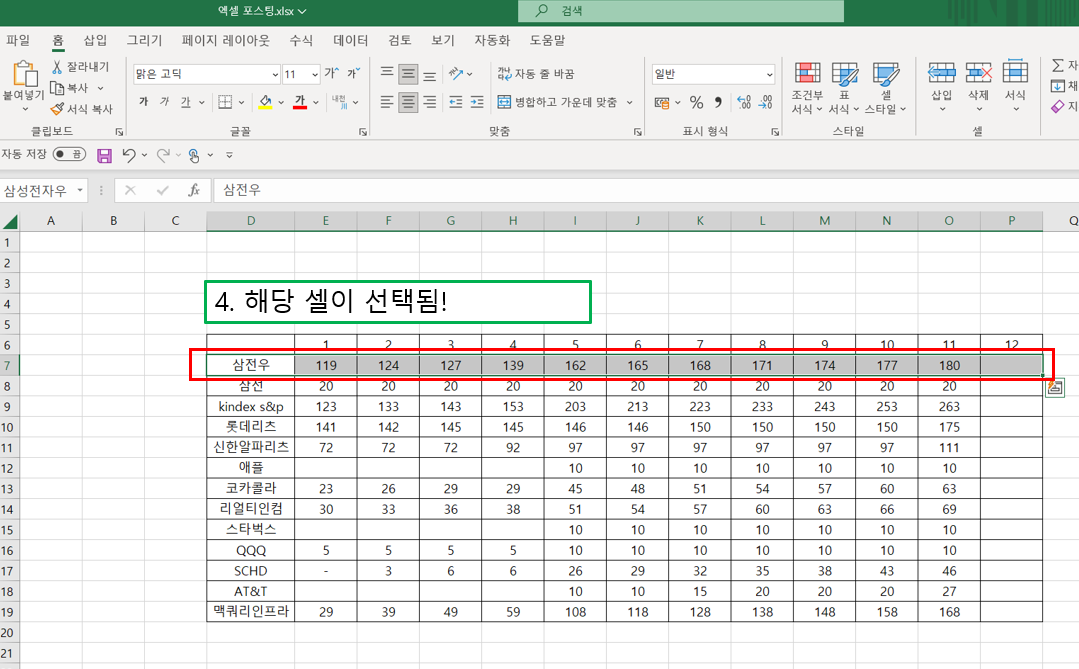Apply percent style
Image resolution: width=1079 pixels, height=669 pixels.
(x=696, y=103)
